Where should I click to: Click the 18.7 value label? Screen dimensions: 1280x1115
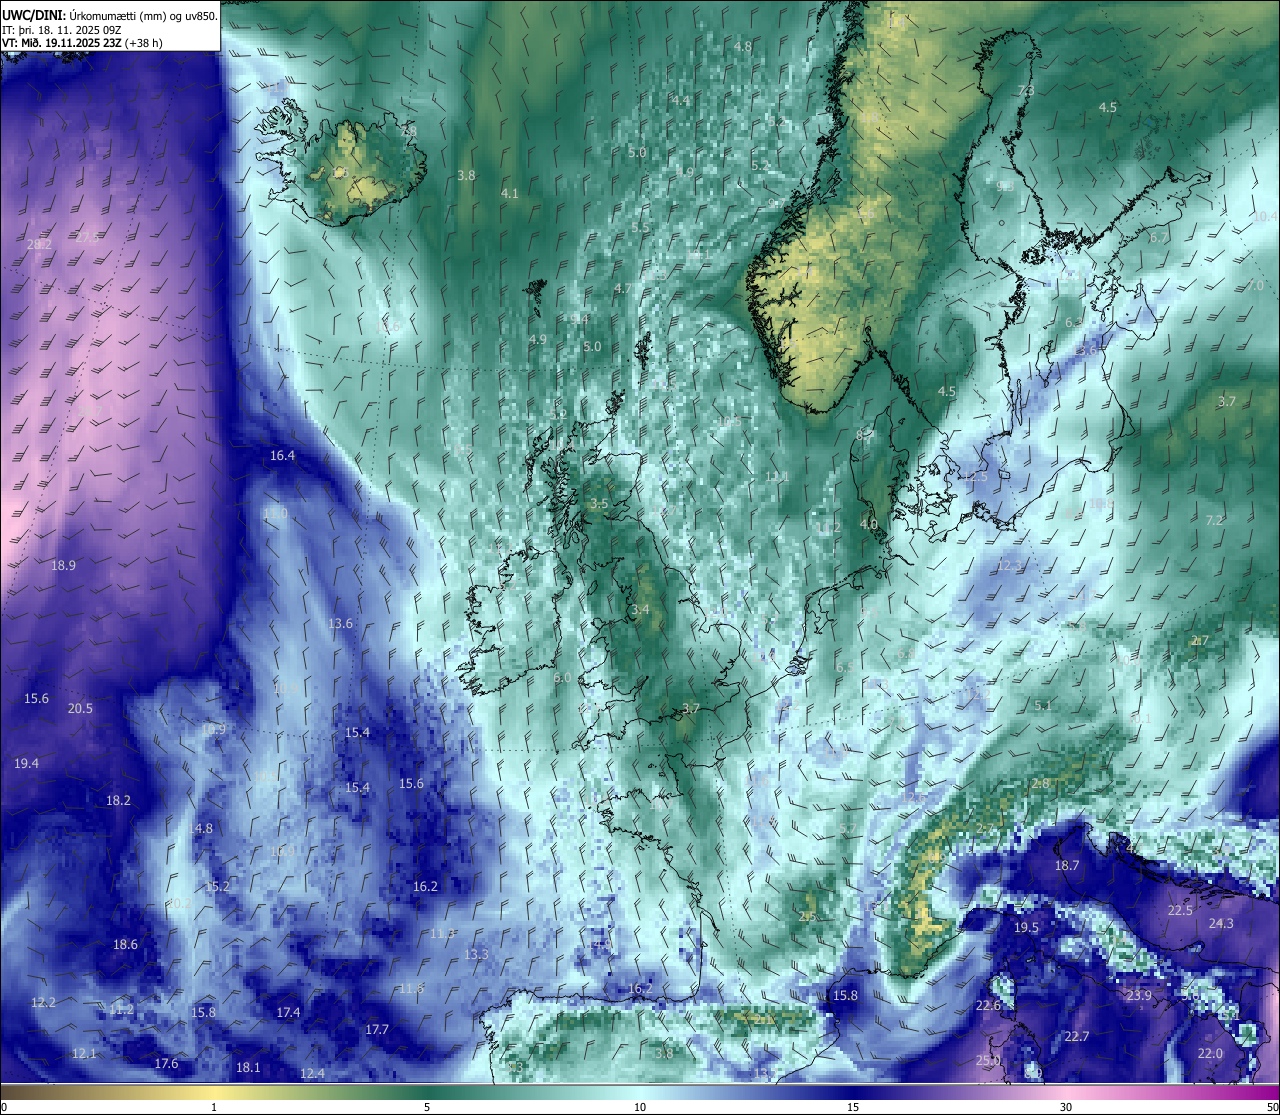tap(1067, 866)
